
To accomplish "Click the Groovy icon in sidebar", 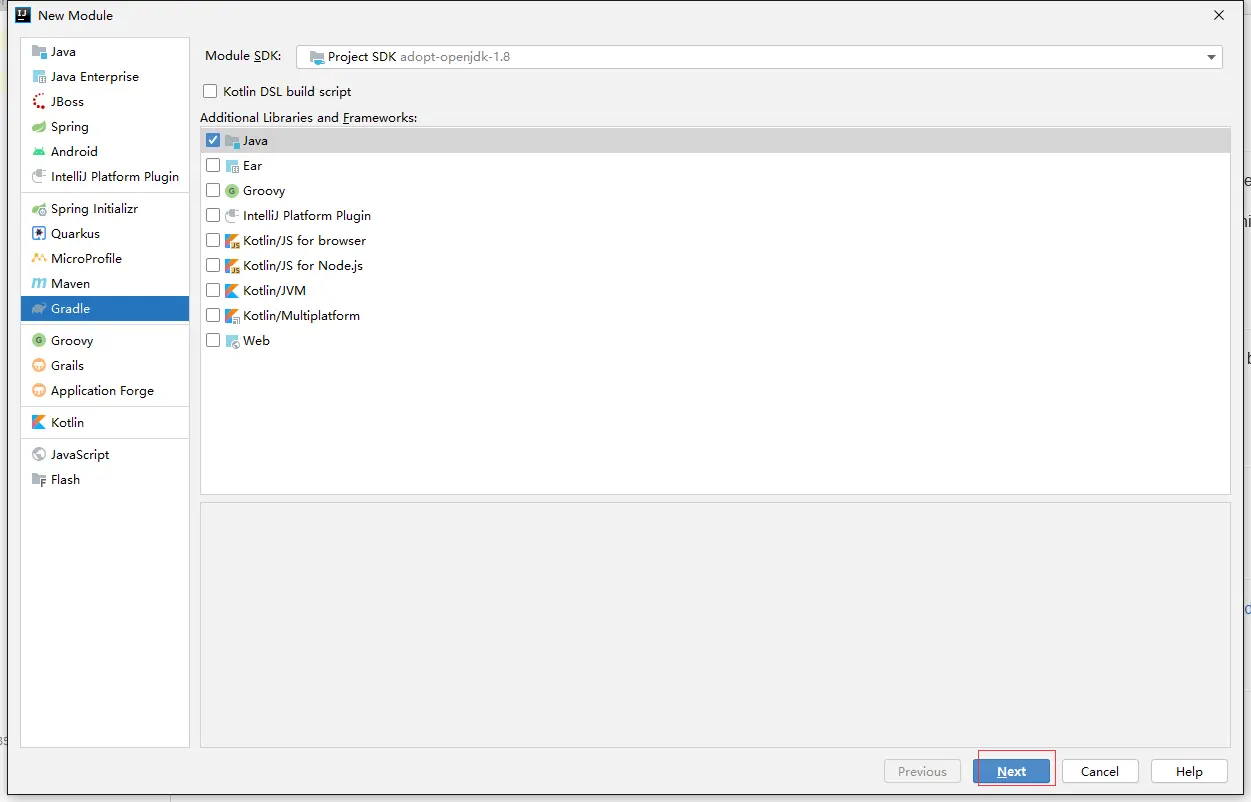I will 39,341.
